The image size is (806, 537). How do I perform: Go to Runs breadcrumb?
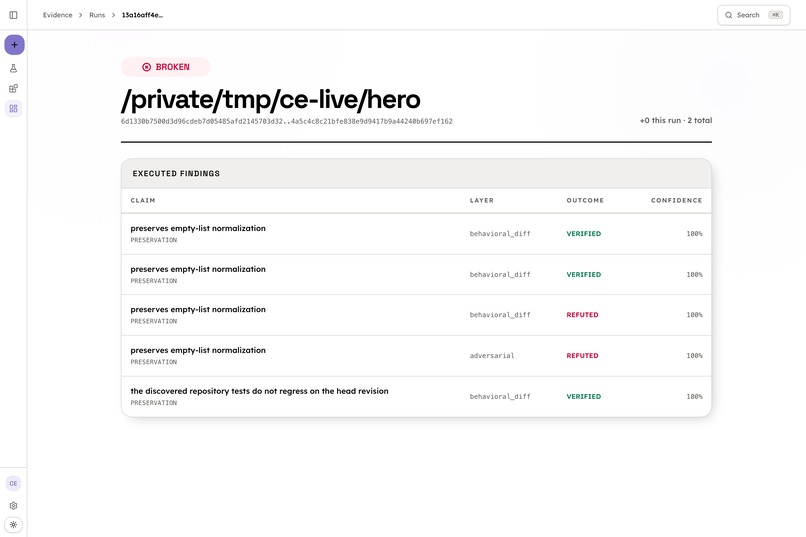(97, 15)
